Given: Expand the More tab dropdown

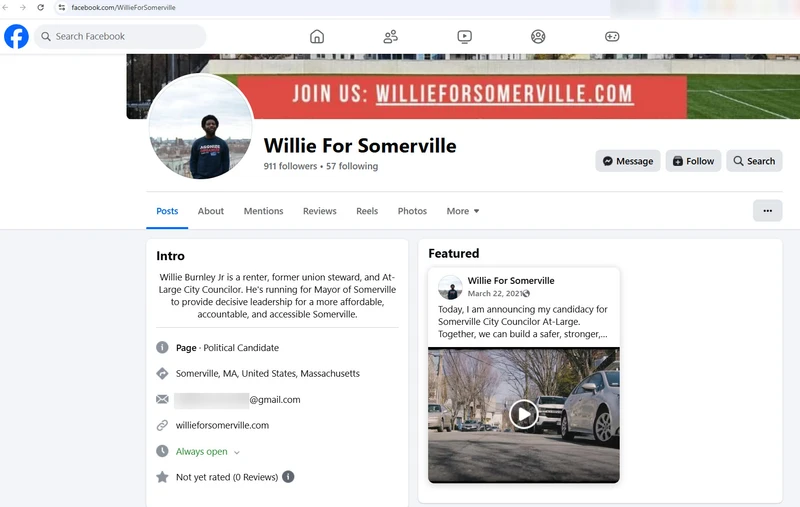Looking at the screenshot, I should tap(463, 211).
